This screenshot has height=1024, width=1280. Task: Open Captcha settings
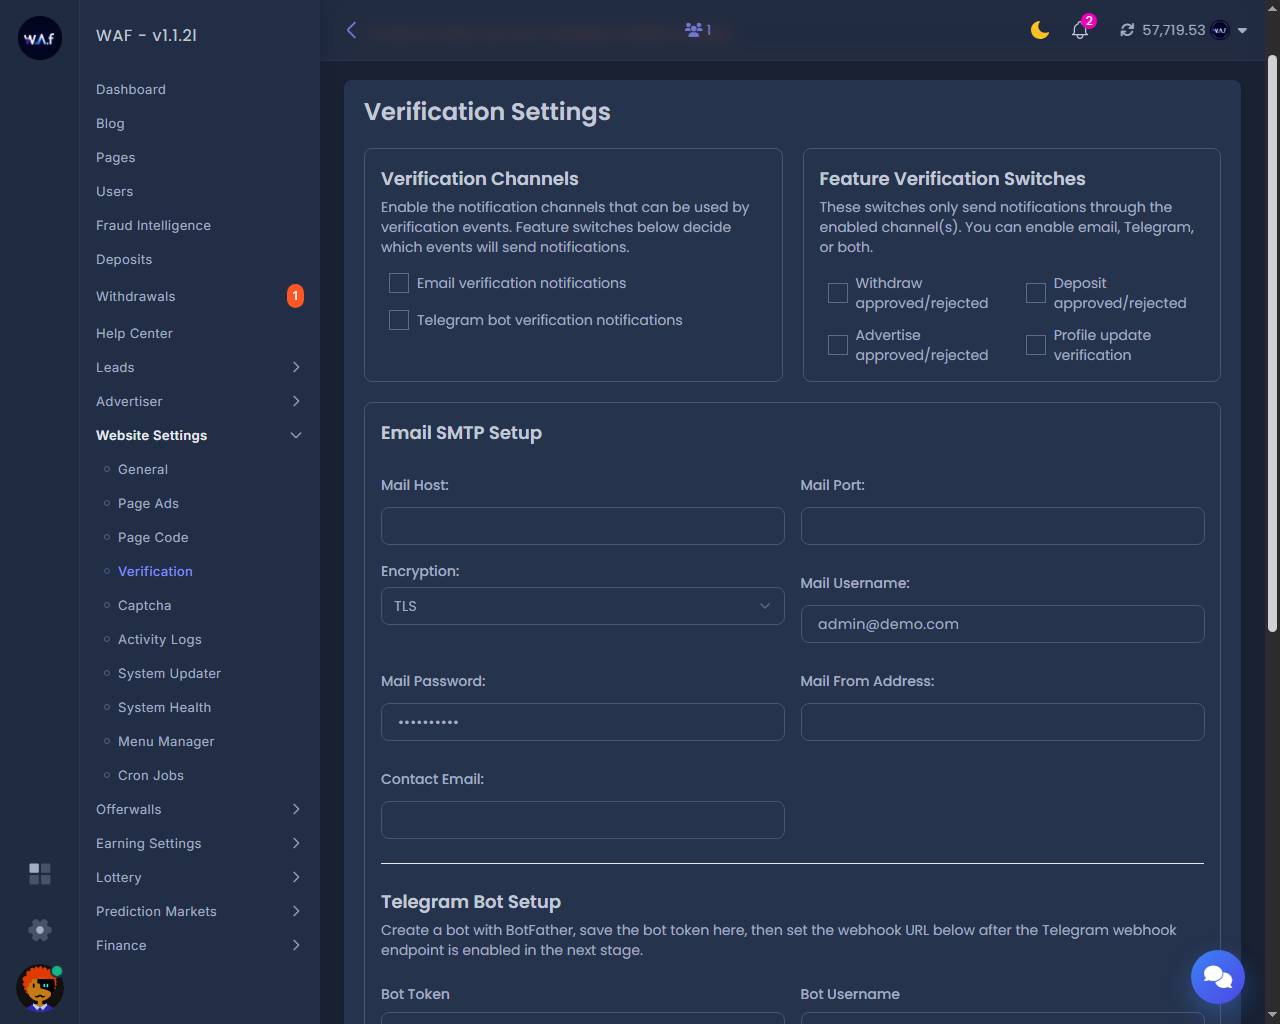pos(144,605)
